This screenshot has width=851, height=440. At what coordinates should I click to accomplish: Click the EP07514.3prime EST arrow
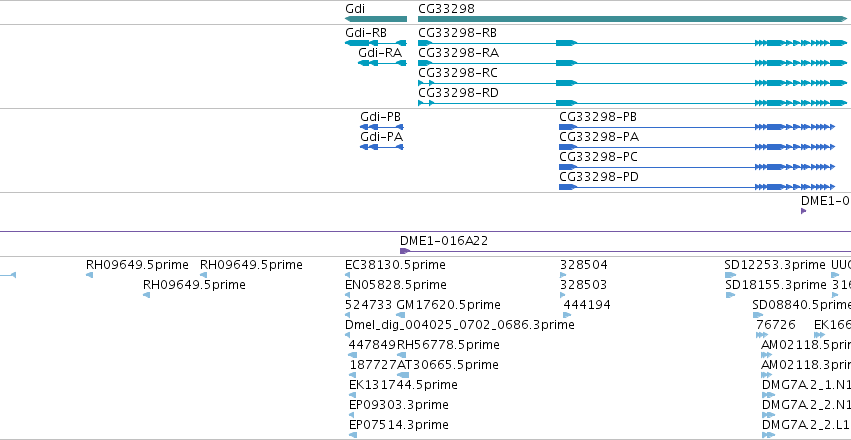click(353, 435)
